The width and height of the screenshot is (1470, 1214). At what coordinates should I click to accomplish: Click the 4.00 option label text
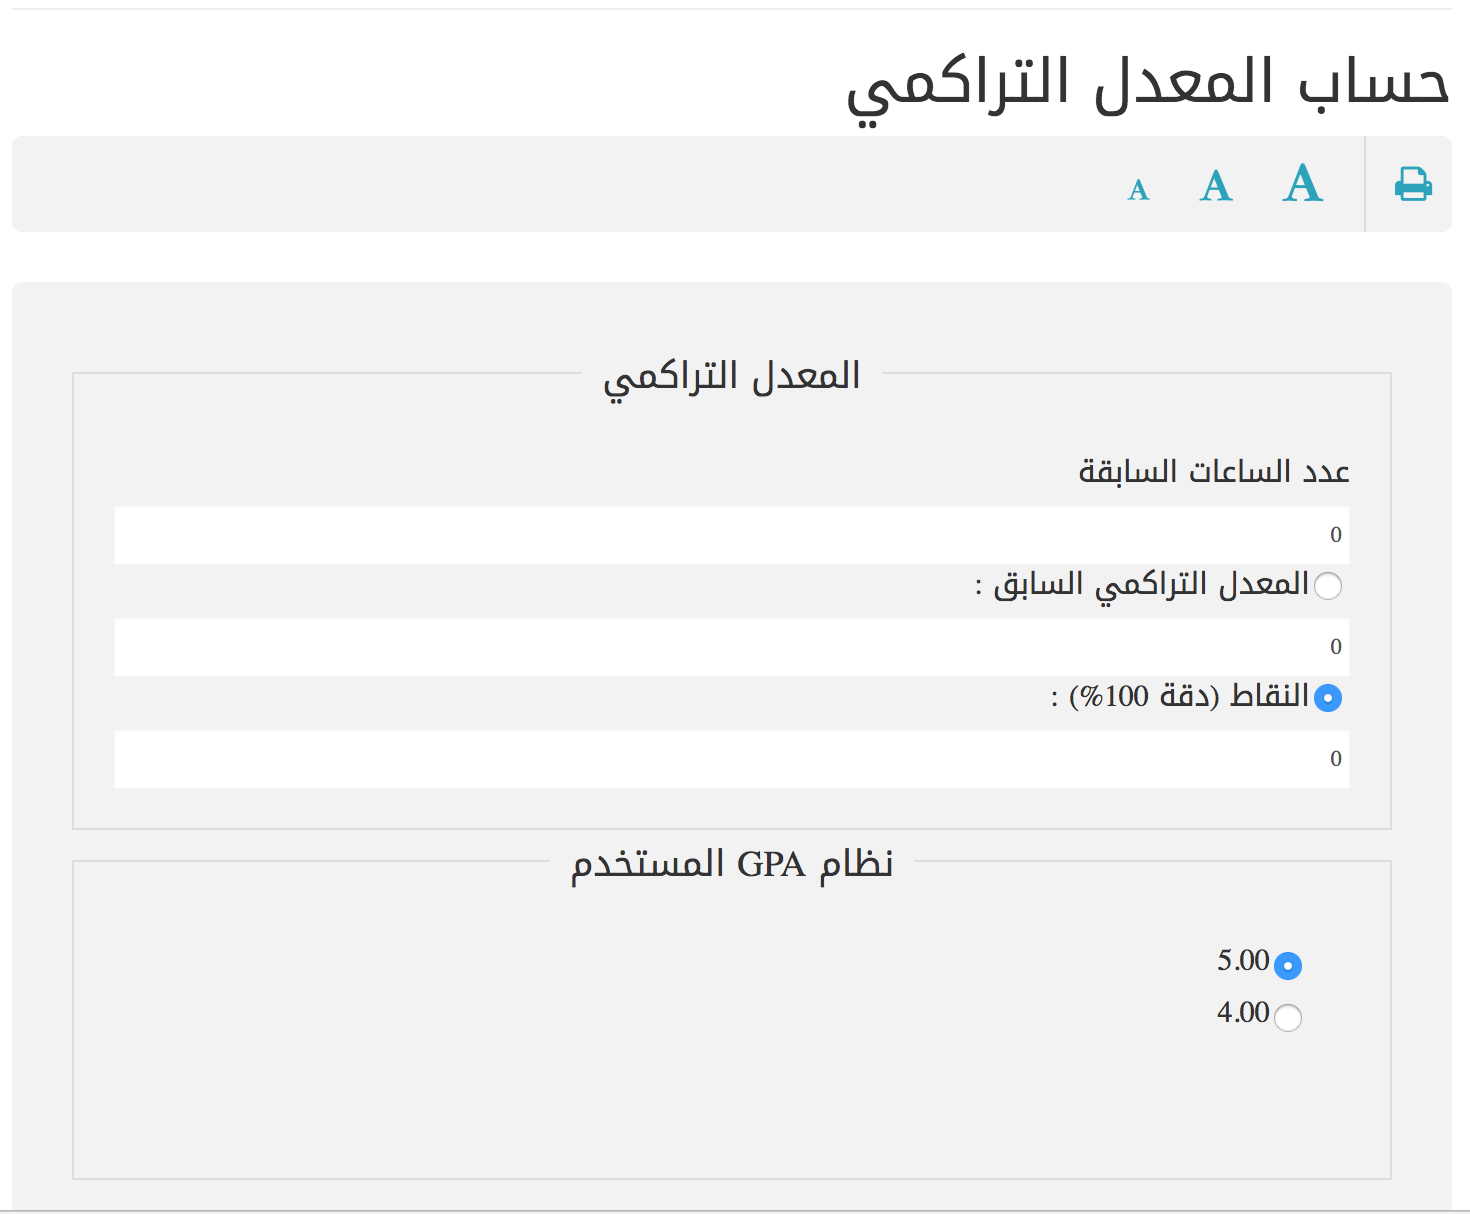(1243, 1013)
